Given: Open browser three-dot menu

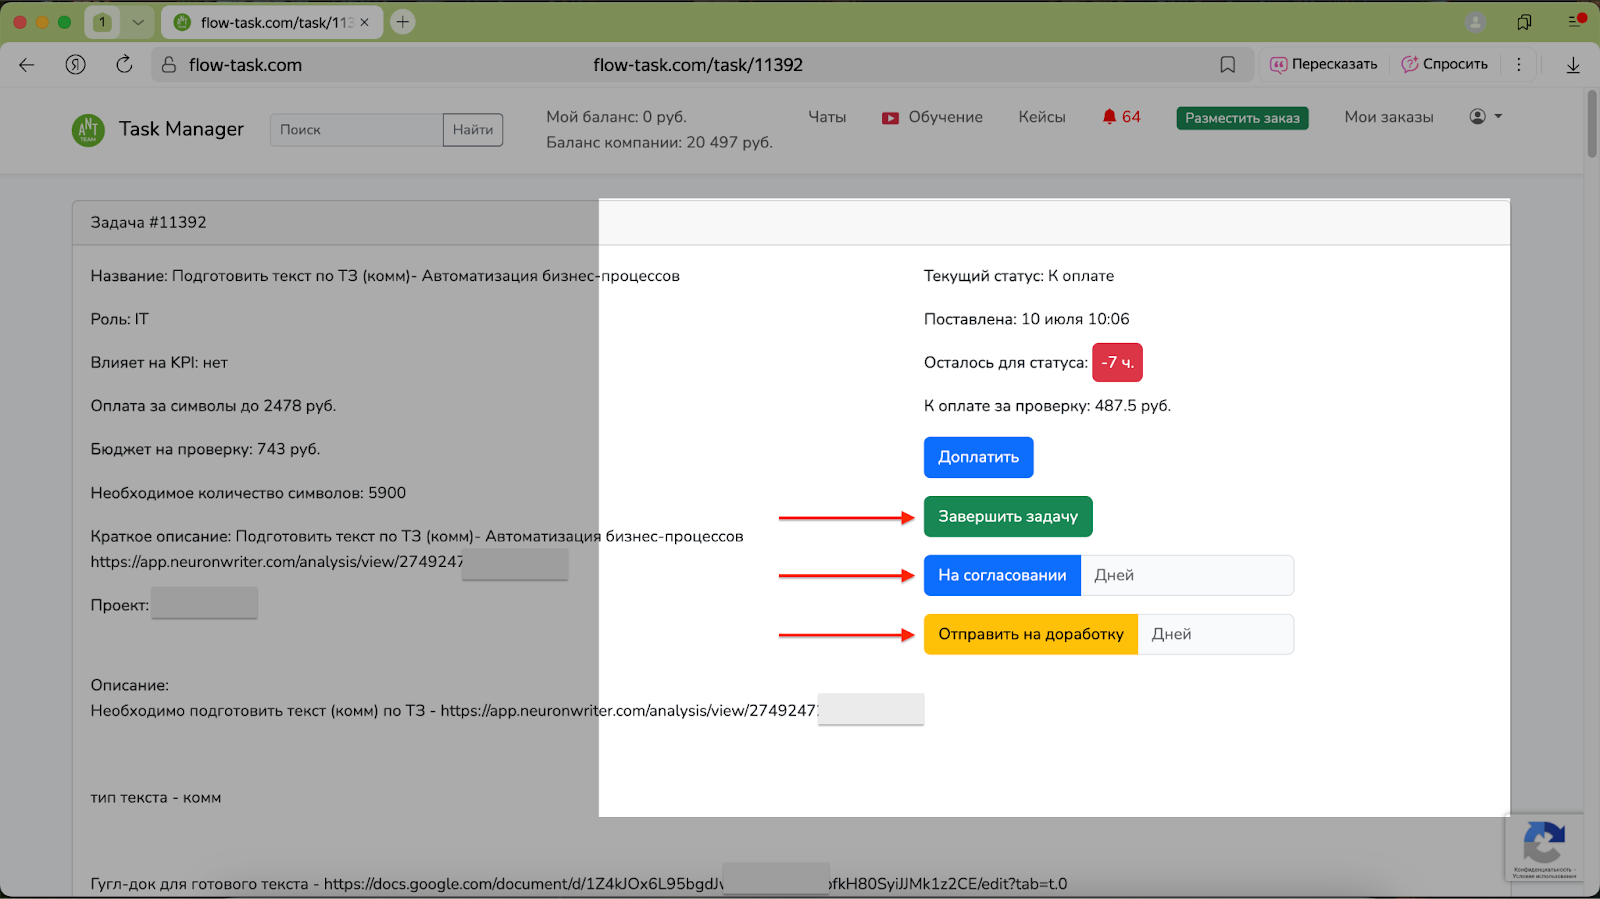Looking at the screenshot, I should (1518, 65).
